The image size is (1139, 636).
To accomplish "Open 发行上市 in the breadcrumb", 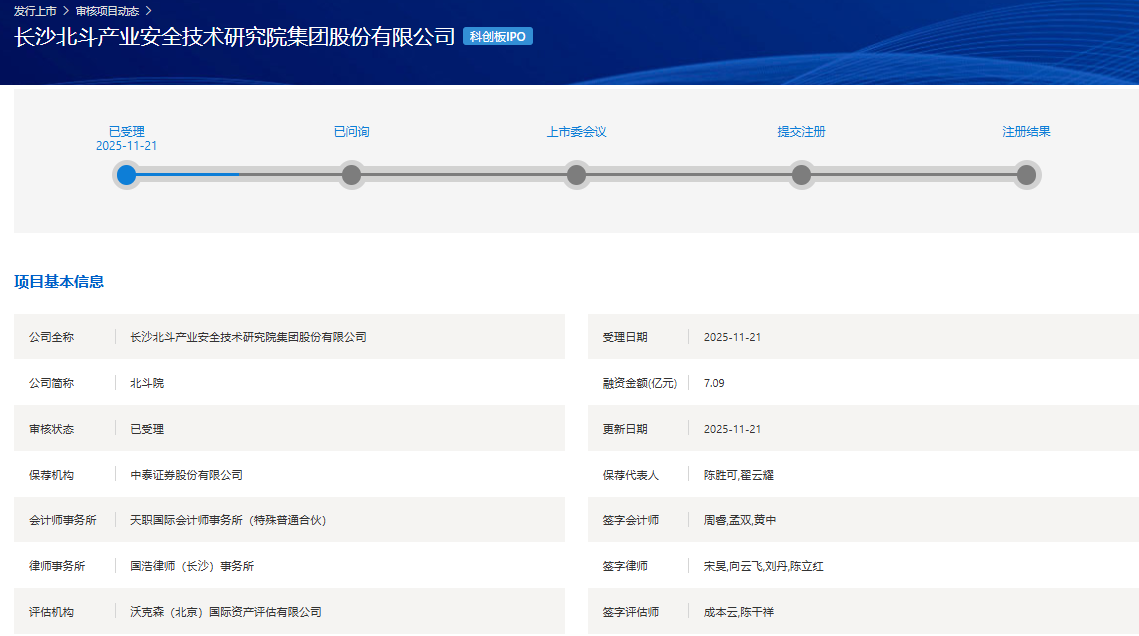I will click(35, 11).
